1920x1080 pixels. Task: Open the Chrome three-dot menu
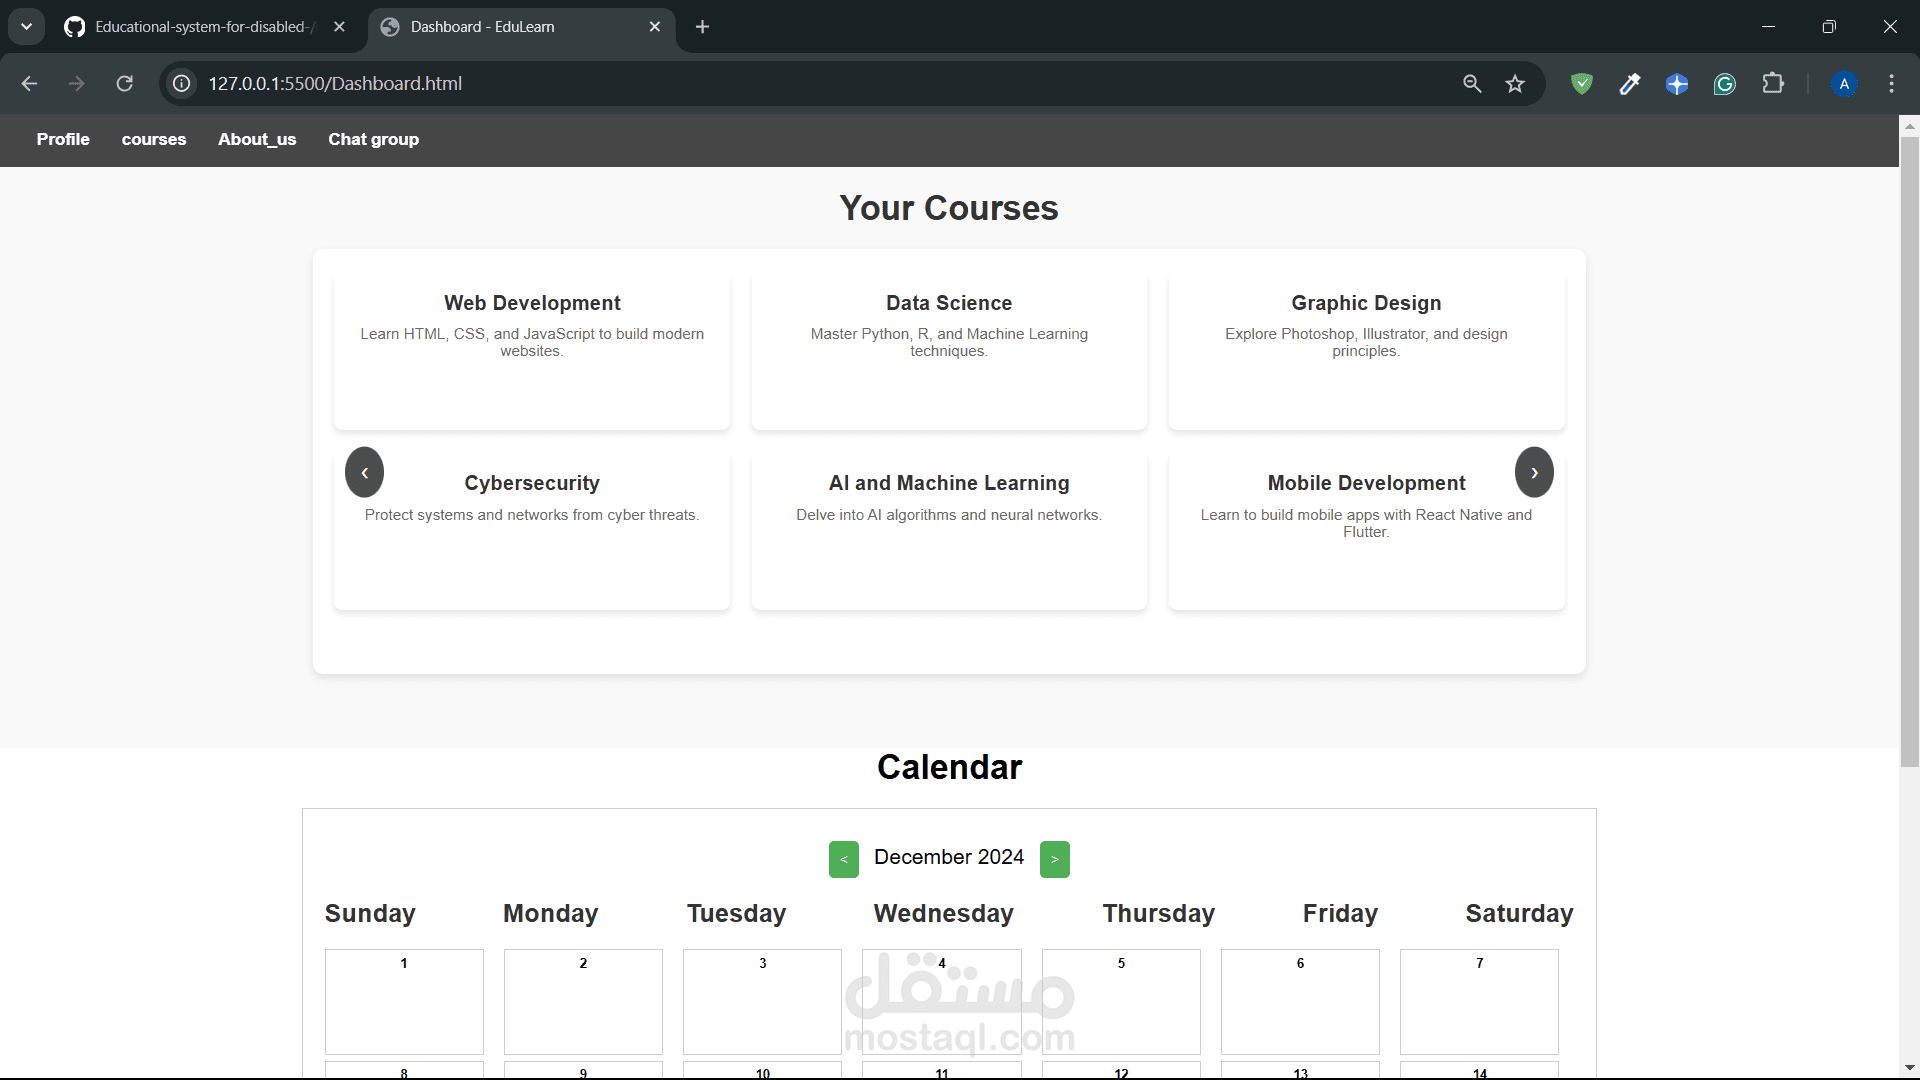click(1891, 84)
